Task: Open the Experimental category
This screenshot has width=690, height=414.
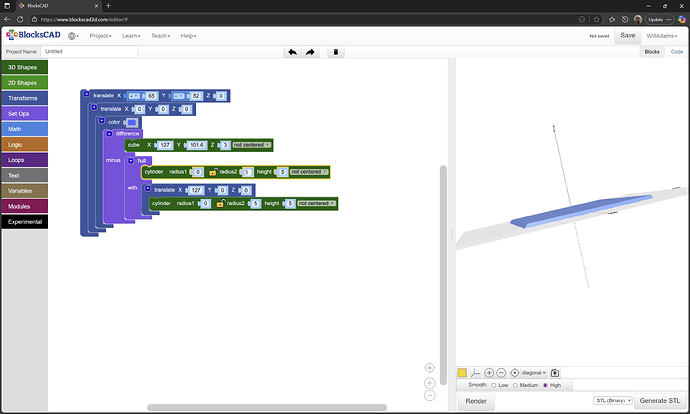Action: 25,222
